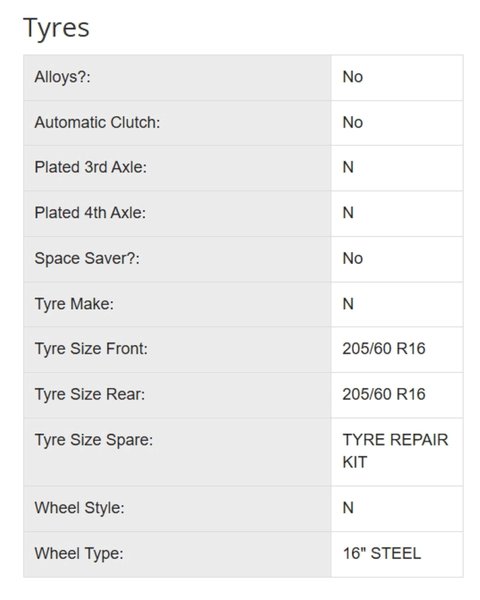Click the TYRE REPAIR KIT value

click(395, 451)
